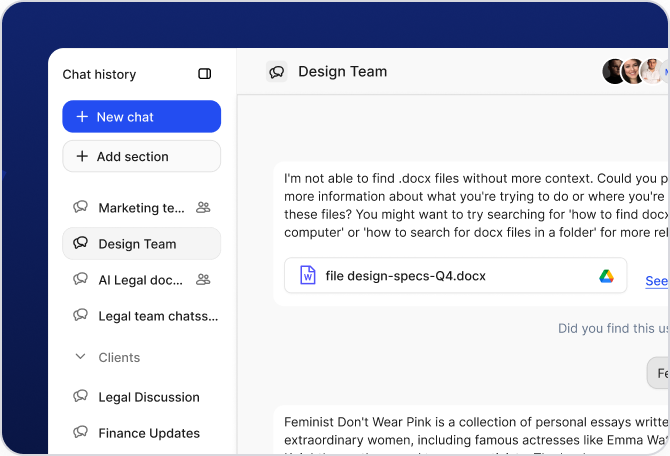Click the New chat button

(141, 117)
